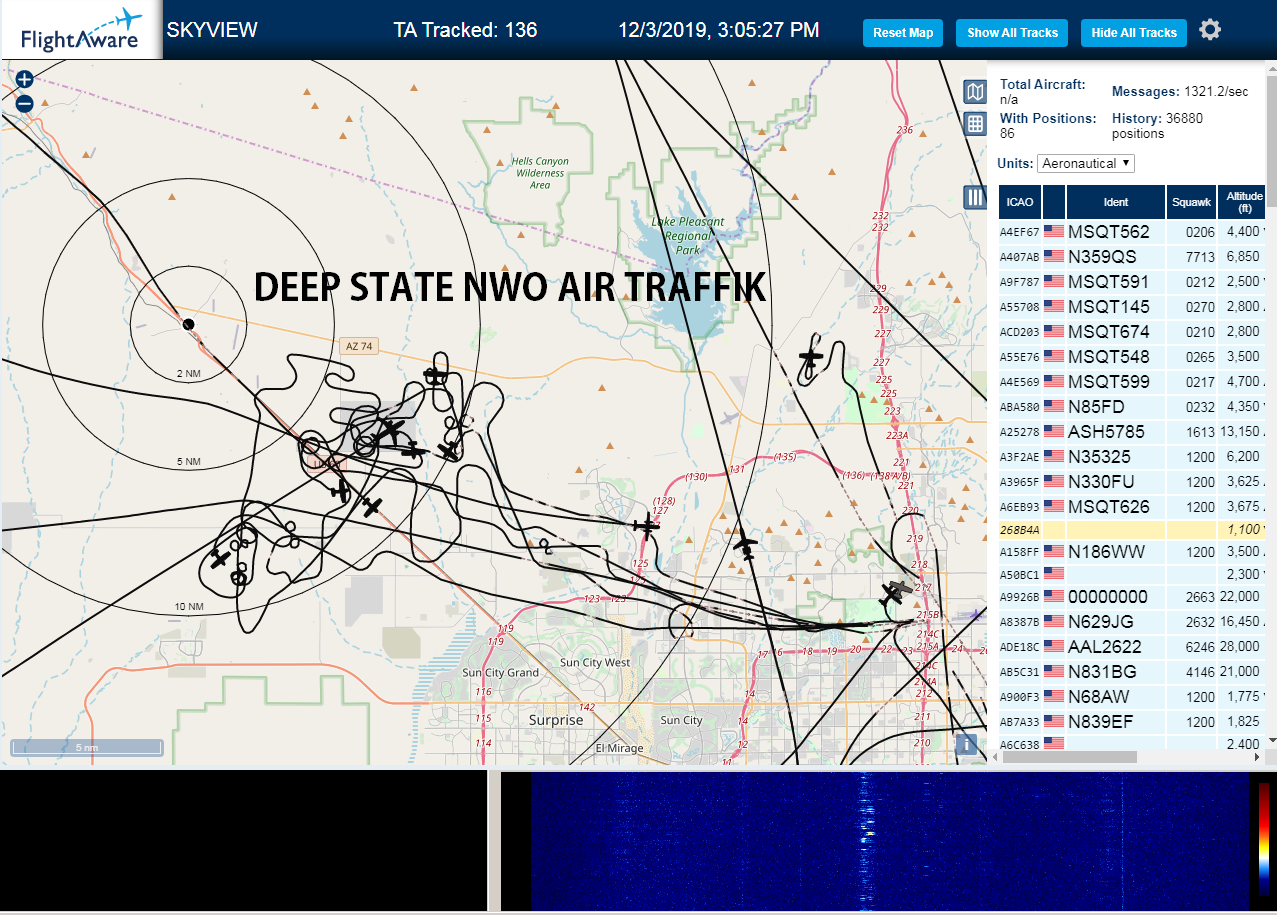Click the US flag in the N359QS row
Viewport: 1277px width, 915px height.
point(1054,257)
